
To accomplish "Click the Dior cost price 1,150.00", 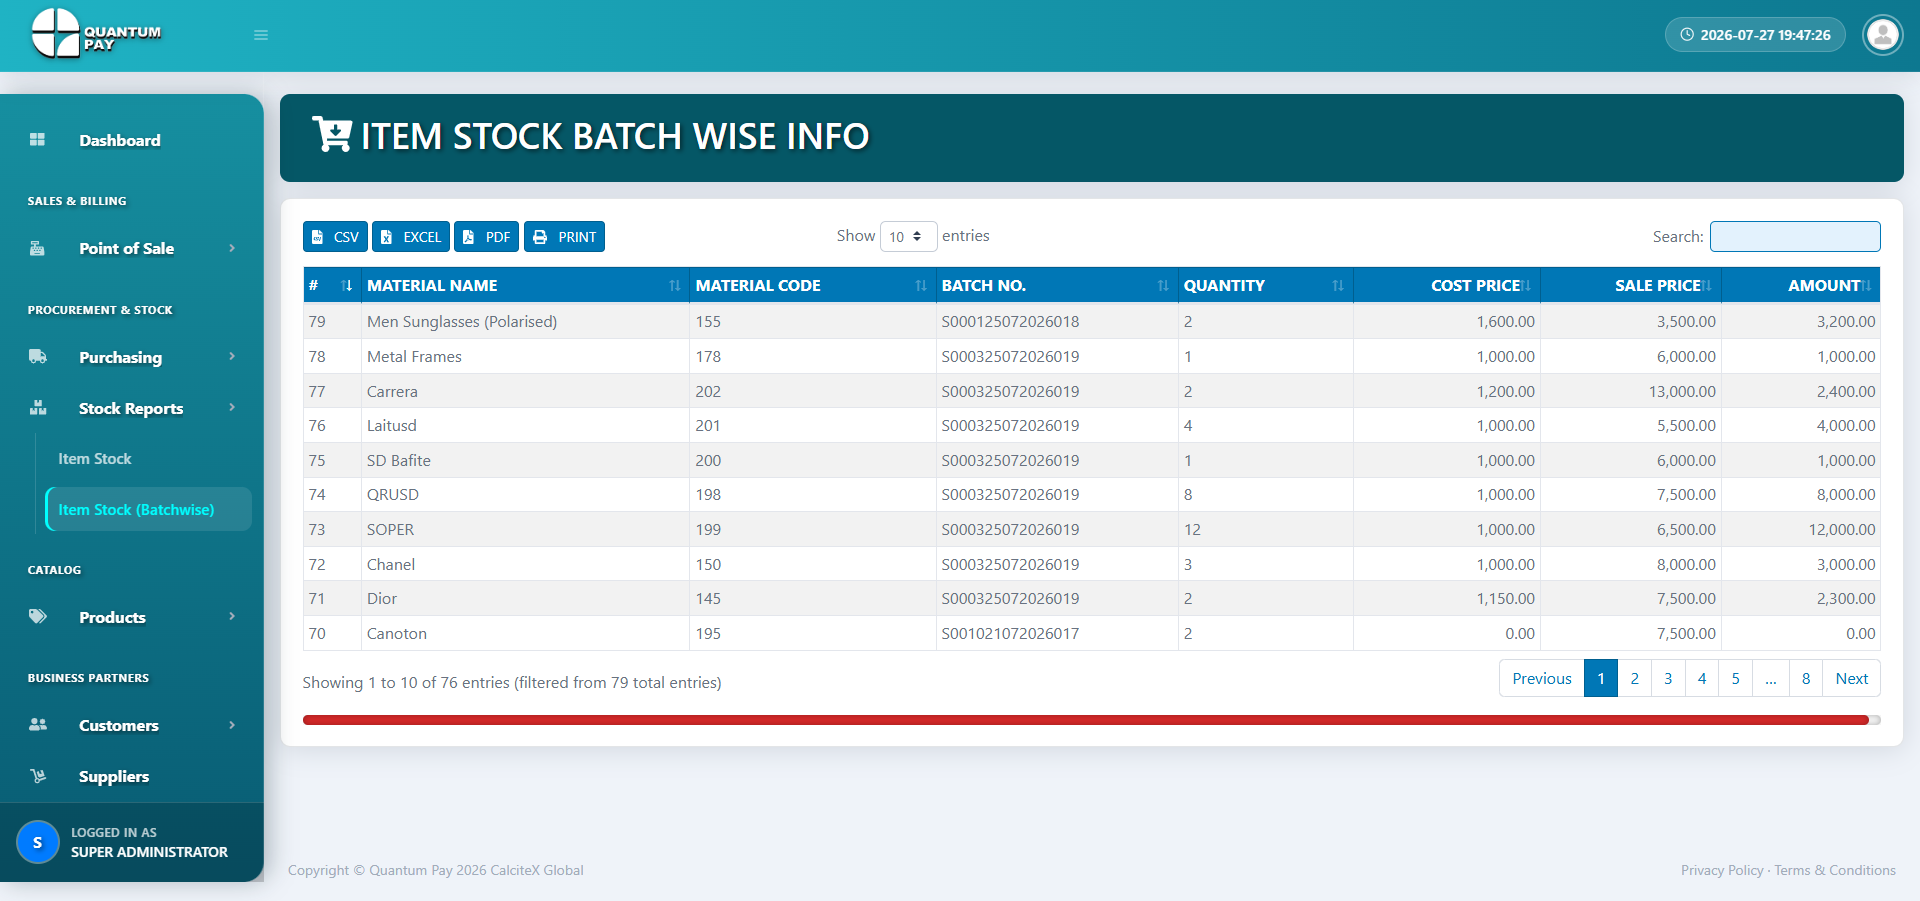I will [1506, 599].
